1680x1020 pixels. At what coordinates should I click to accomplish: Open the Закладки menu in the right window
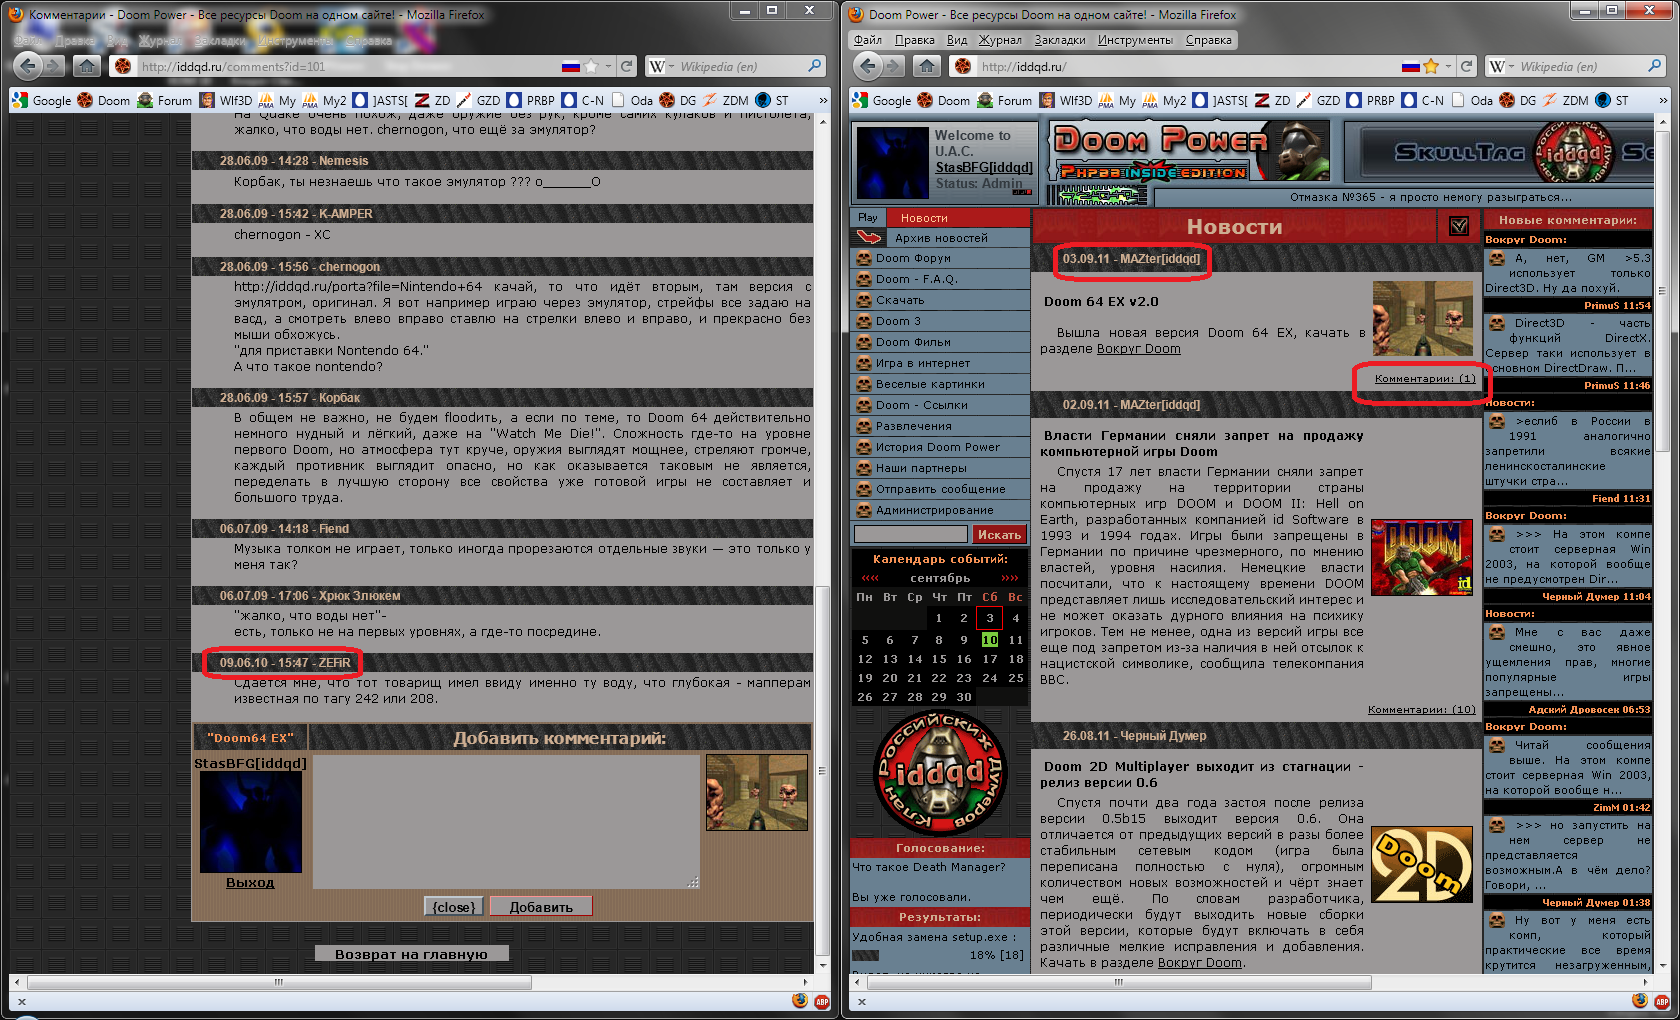(1059, 40)
